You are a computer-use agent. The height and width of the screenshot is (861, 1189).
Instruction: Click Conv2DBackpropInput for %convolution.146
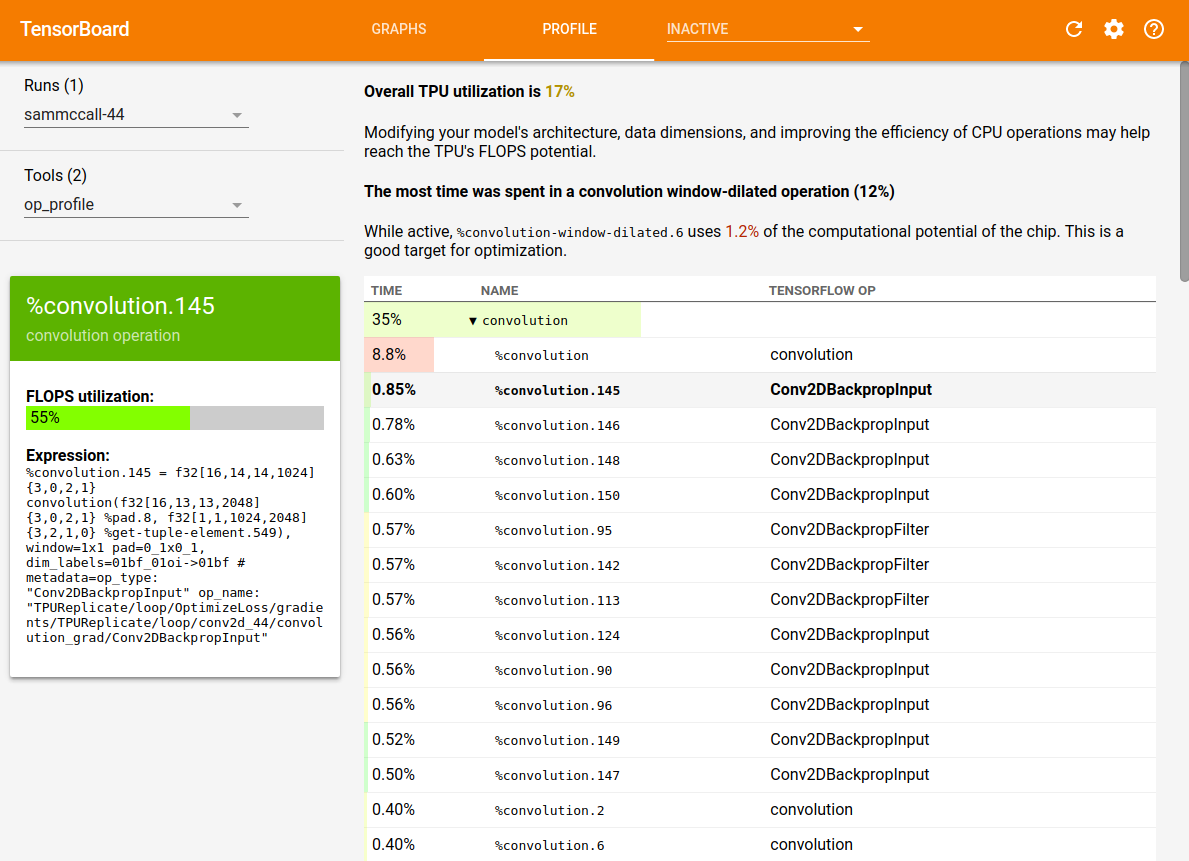849,425
